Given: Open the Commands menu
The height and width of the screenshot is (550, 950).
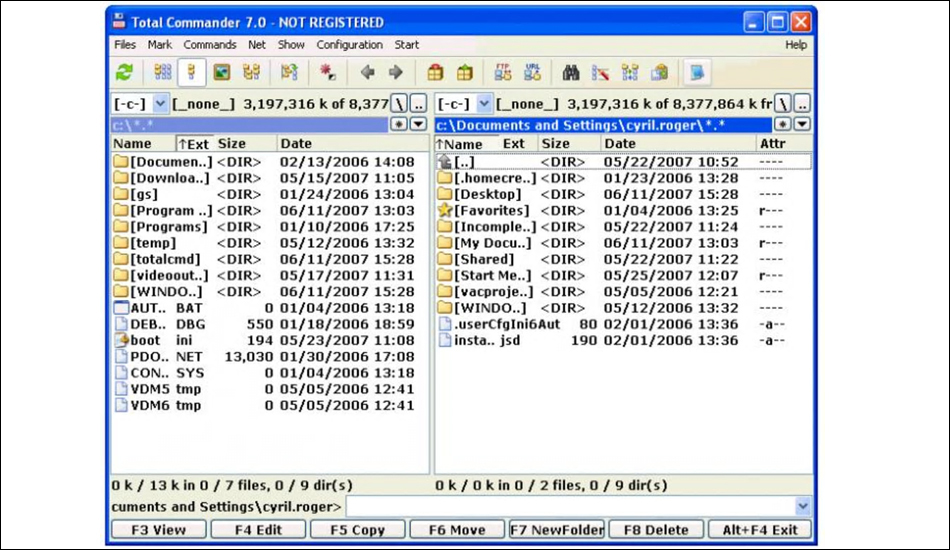Looking at the screenshot, I should click(x=210, y=45).
